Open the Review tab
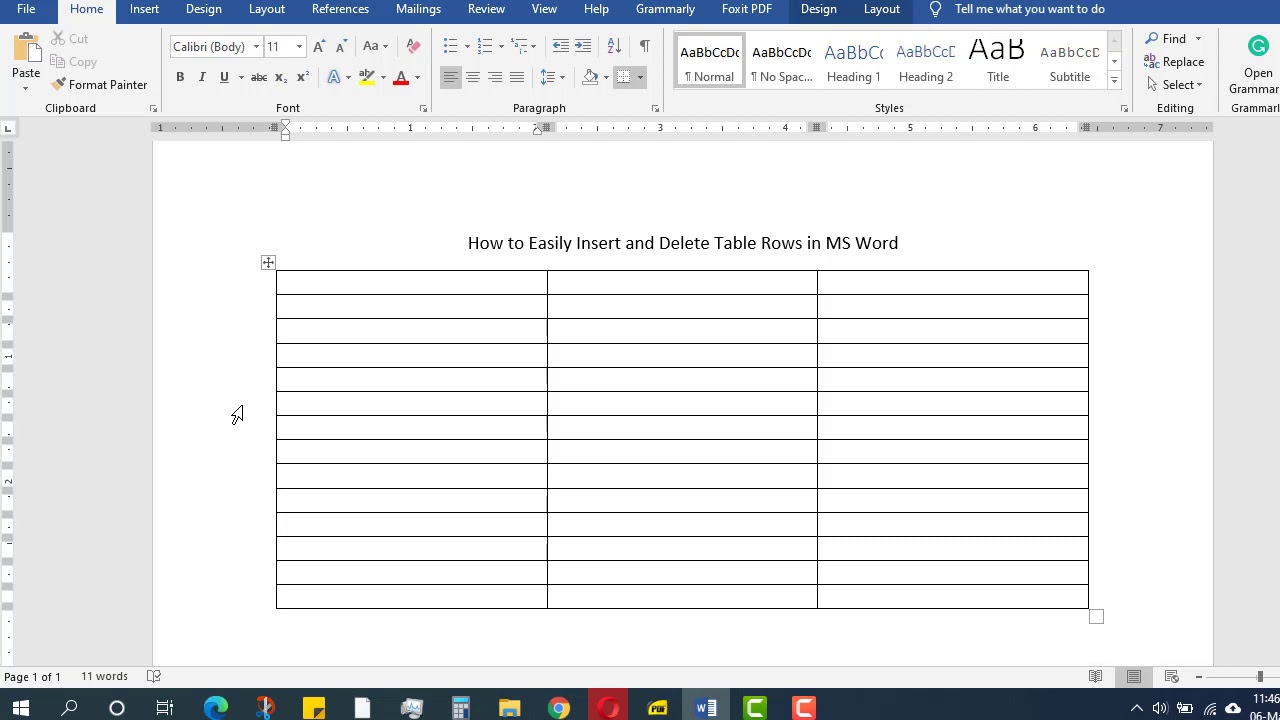1280x720 pixels. pos(486,9)
